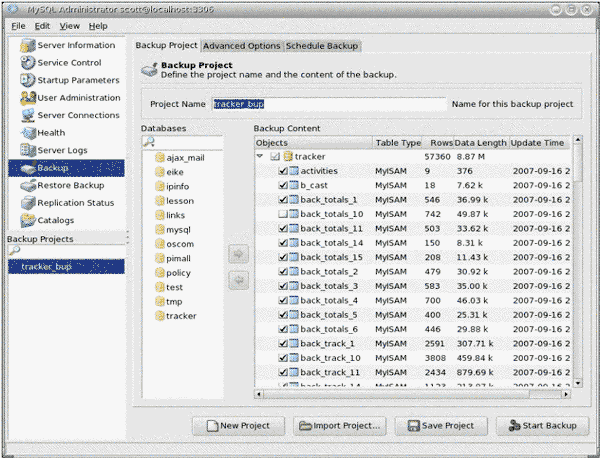Click the add-to-backup right arrow button
Viewport: 600px width, 458px height.
point(238,254)
